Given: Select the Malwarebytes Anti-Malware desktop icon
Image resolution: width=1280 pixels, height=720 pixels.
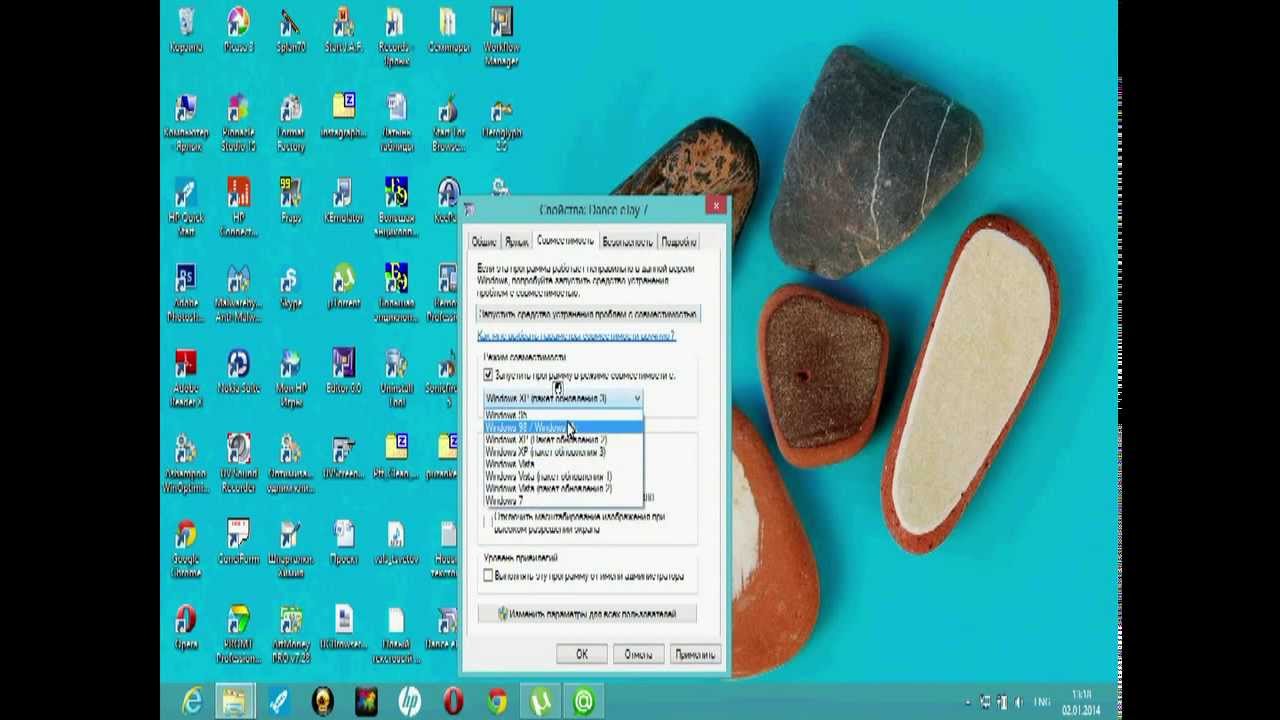Looking at the screenshot, I should click(238, 293).
